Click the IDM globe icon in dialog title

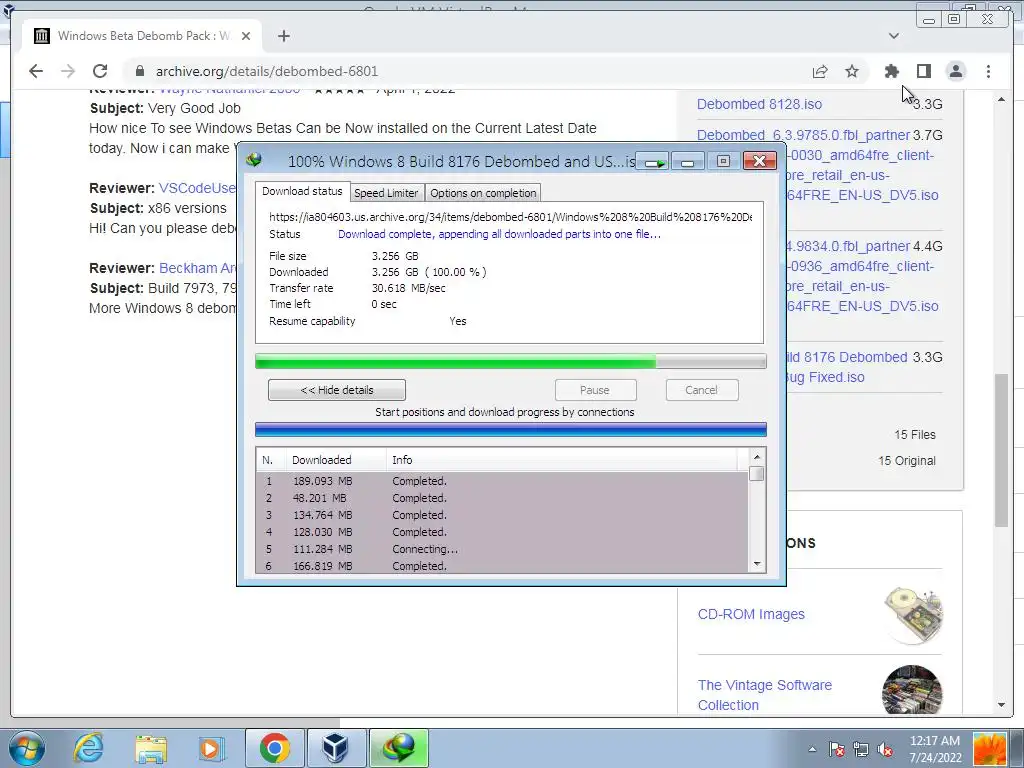pyautogui.click(x=255, y=160)
